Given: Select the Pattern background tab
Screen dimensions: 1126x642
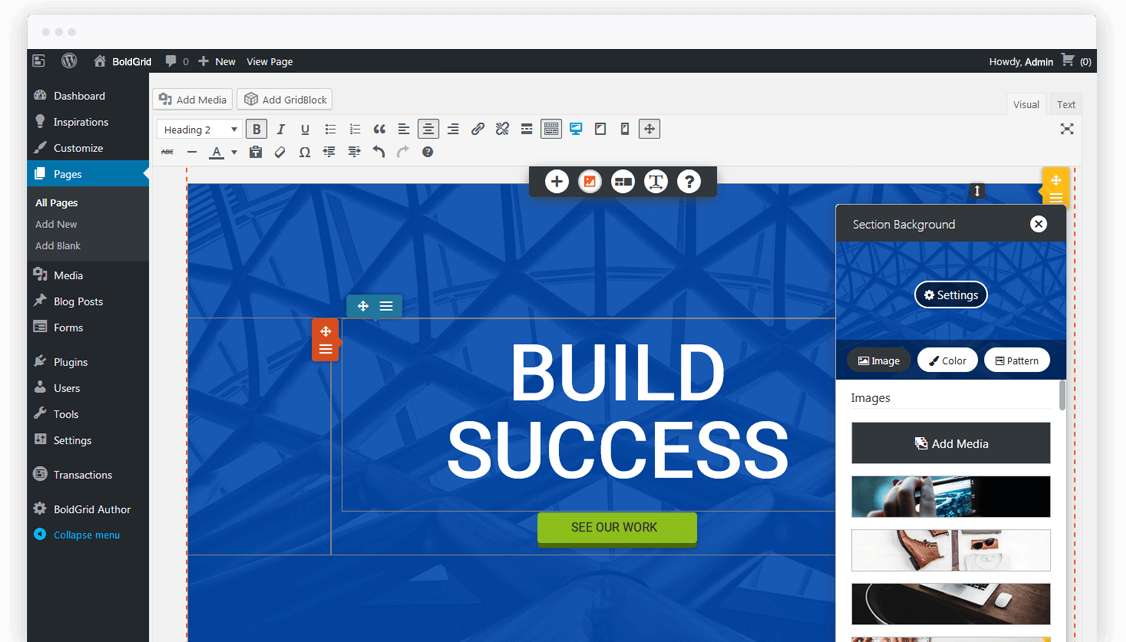Looking at the screenshot, I should pyautogui.click(x=1017, y=360).
